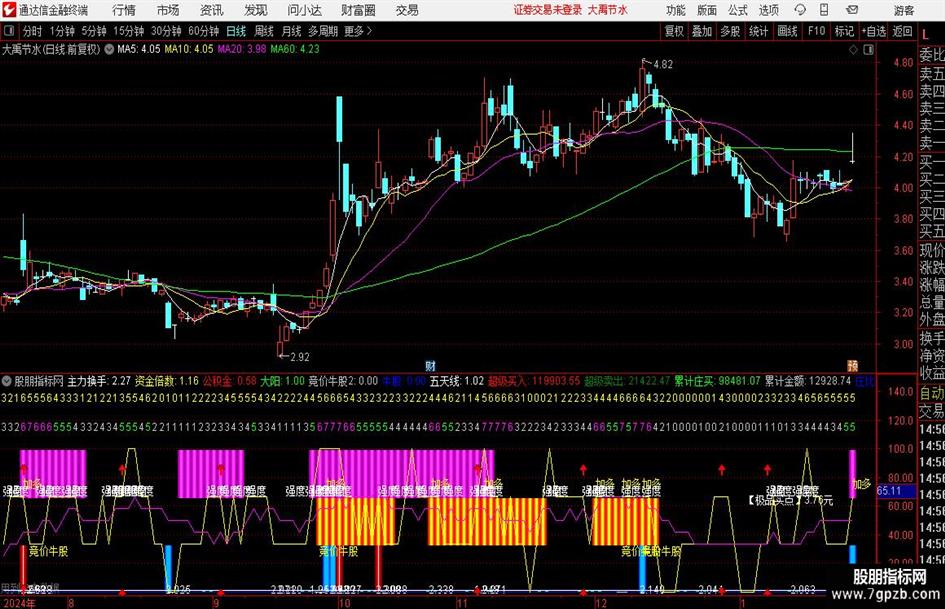Click the diamond icon above chart
The height and width of the screenshot is (609, 945).
point(853,50)
